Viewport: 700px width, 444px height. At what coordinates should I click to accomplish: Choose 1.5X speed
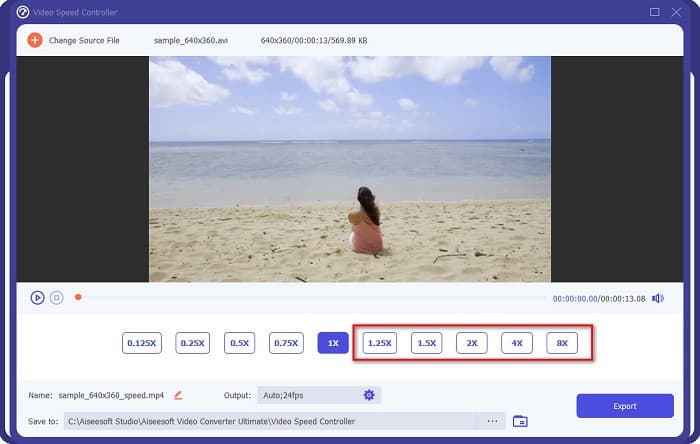426,343
